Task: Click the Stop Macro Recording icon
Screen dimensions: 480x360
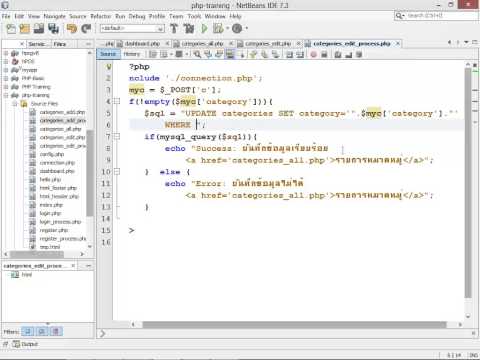Action: tap(324, 54)
